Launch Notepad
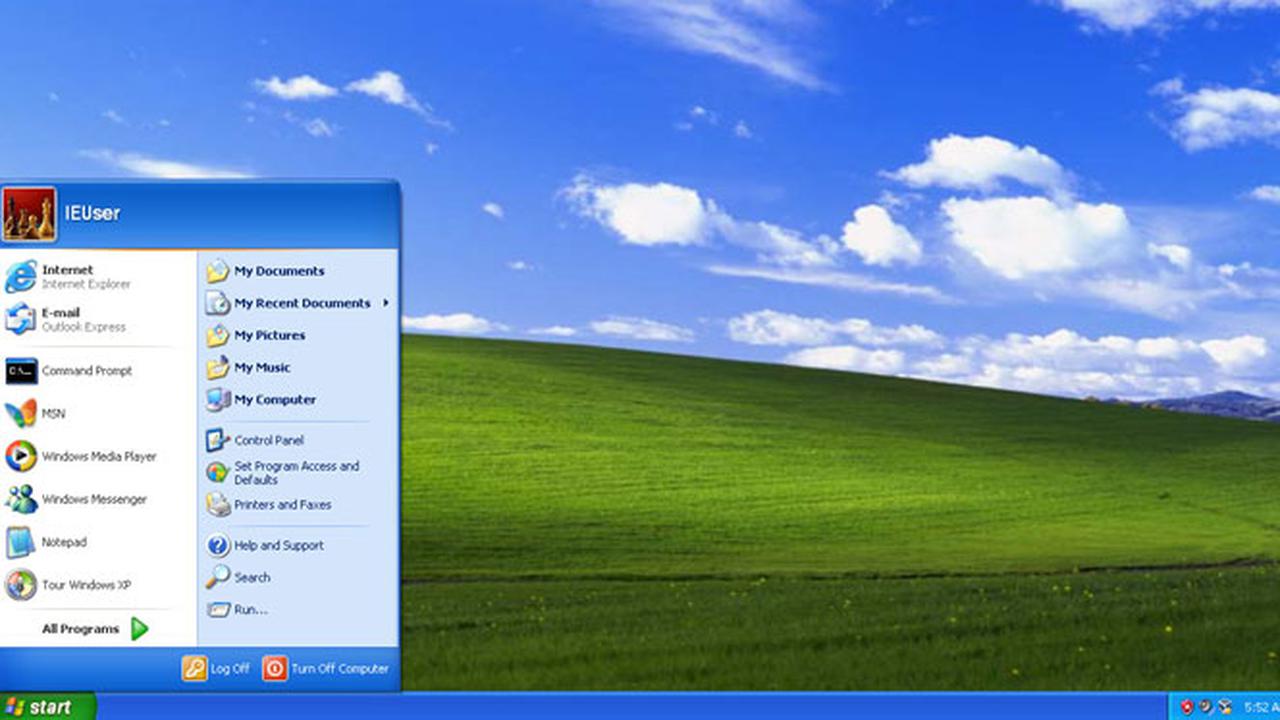Image resolution: width=1280 pixels, height=720 pixels. click(x=63, y=542)
